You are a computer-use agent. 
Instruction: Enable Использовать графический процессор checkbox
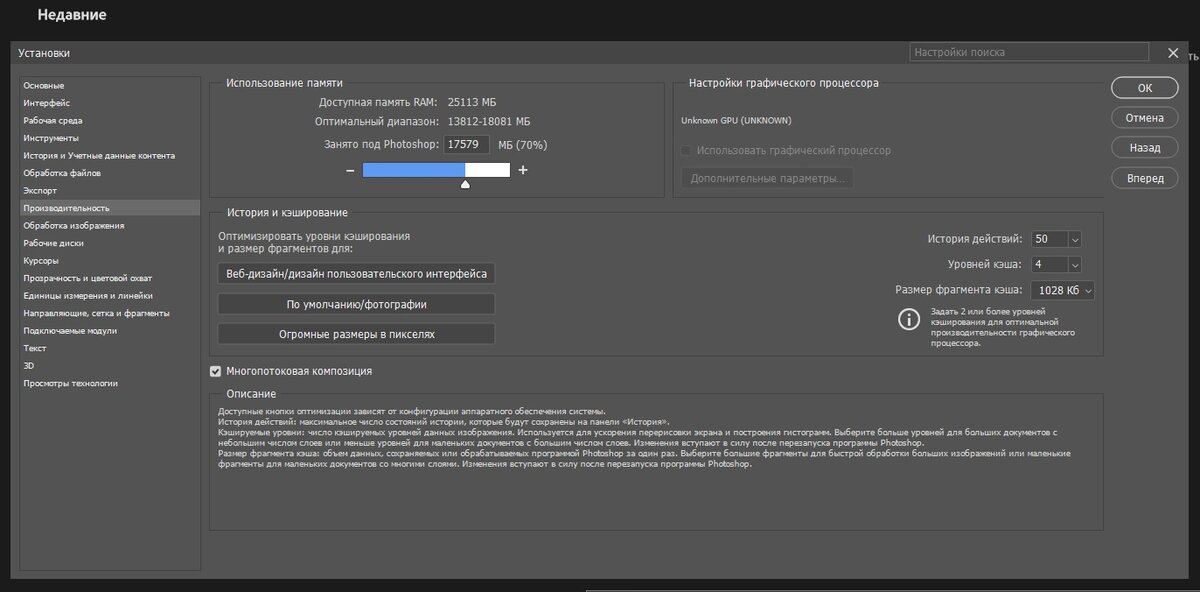tap(686, 150)
